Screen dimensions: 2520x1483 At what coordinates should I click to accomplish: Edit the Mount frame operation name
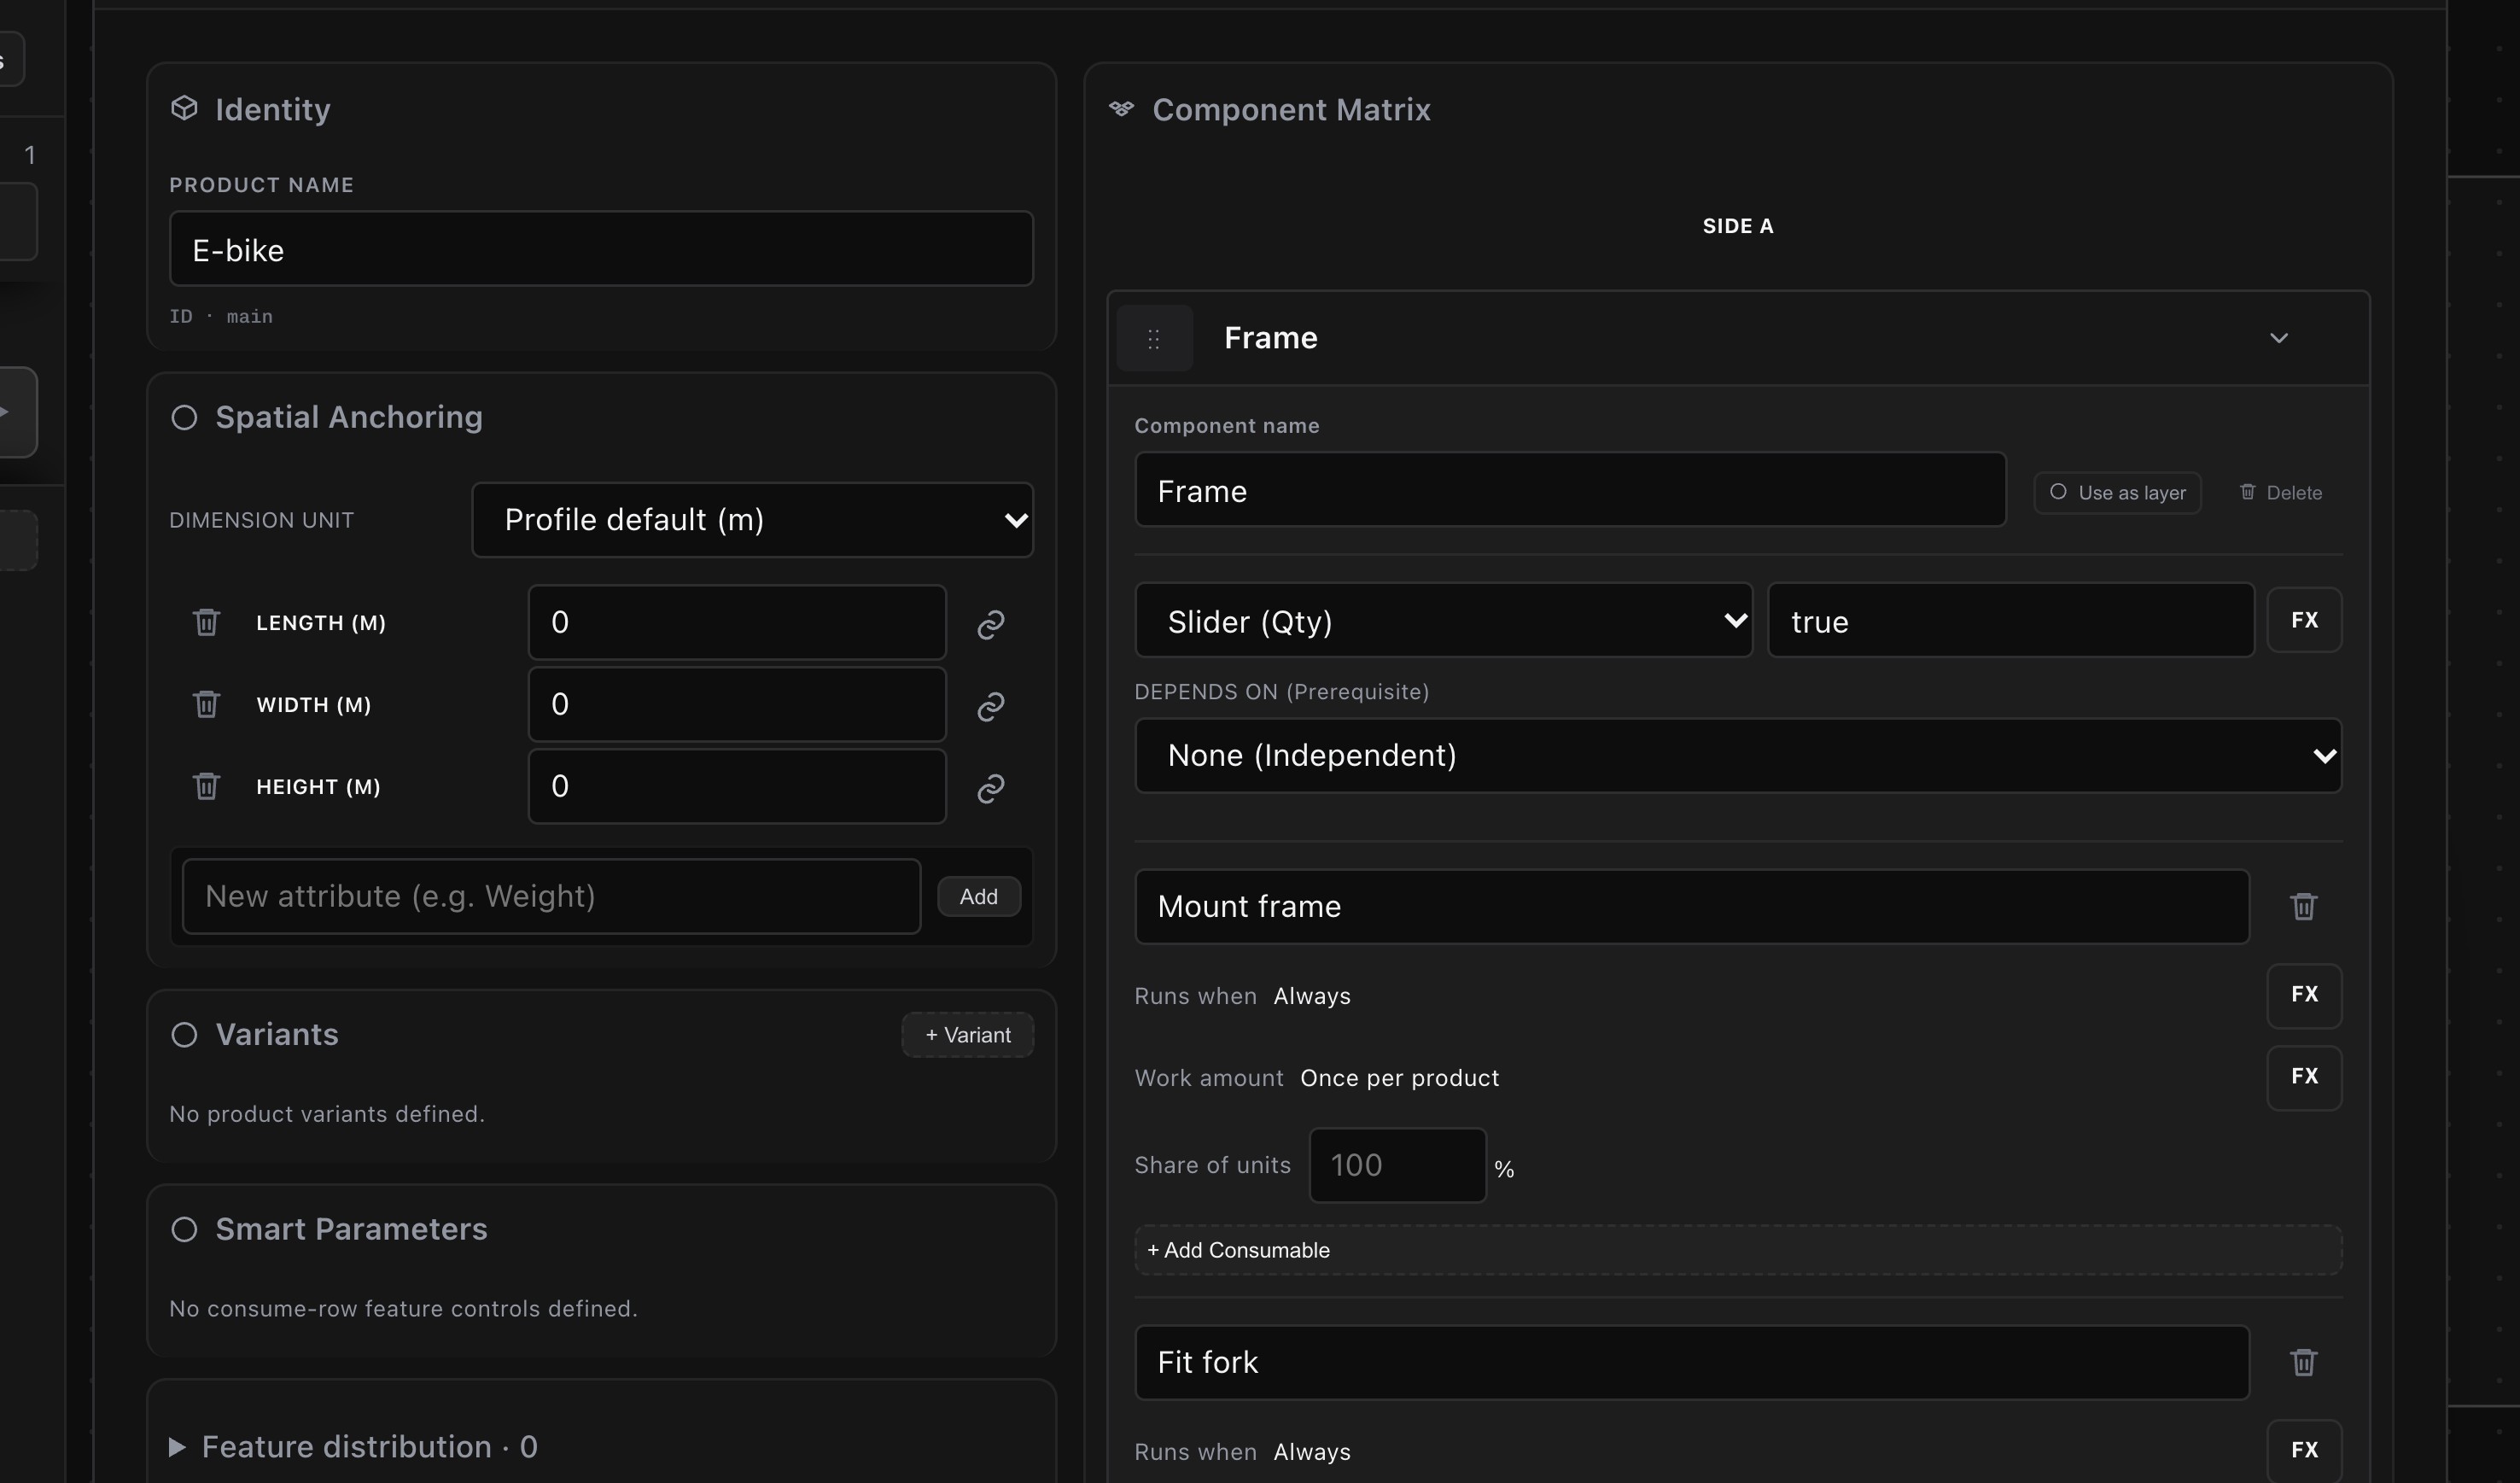[1692, 906]
